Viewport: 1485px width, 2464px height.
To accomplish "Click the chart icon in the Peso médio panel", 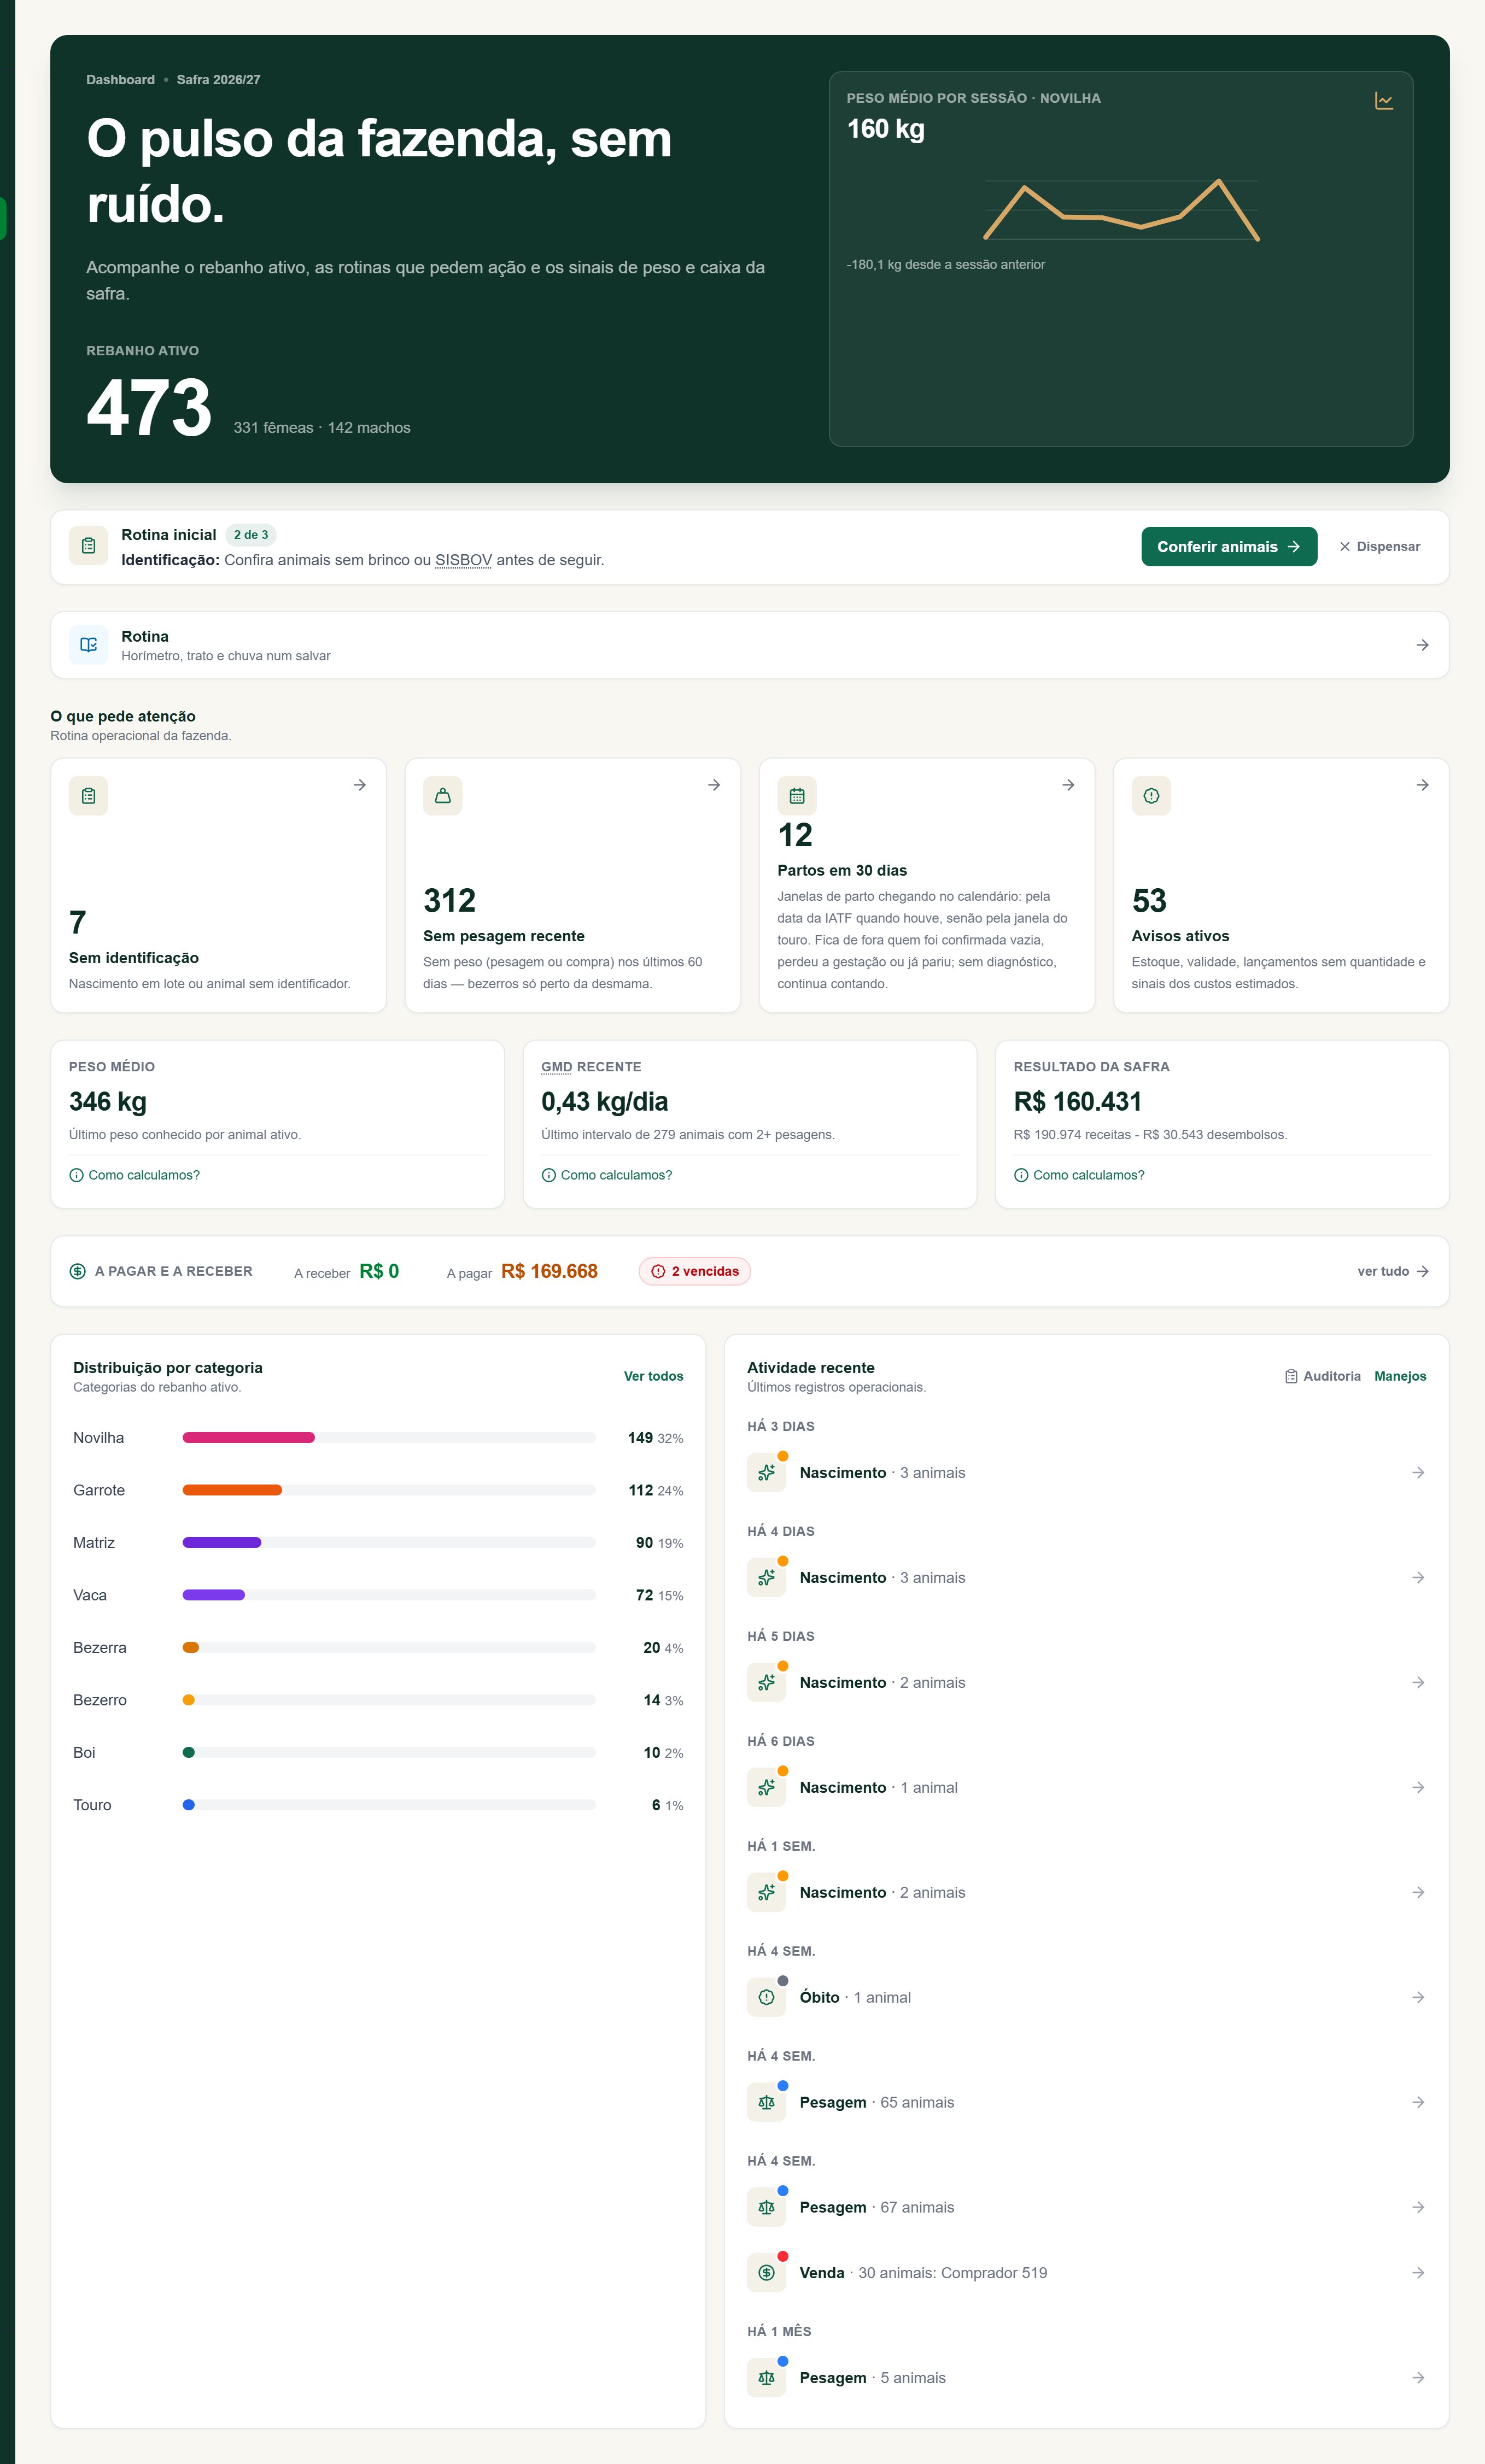I will (x=1383, y=101).
